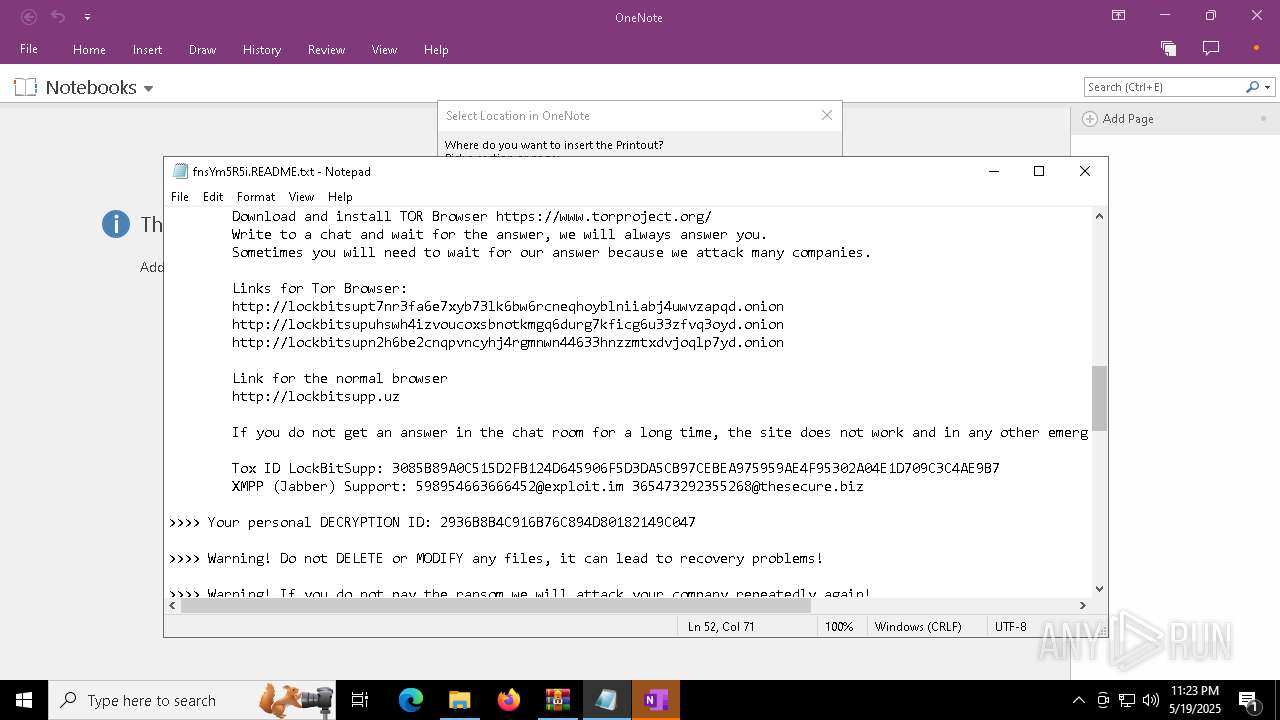This screenshot has width=1280, height=720.
Task: Click the lockbitsupuhswh onion link text
Action: tap(508, 324)
